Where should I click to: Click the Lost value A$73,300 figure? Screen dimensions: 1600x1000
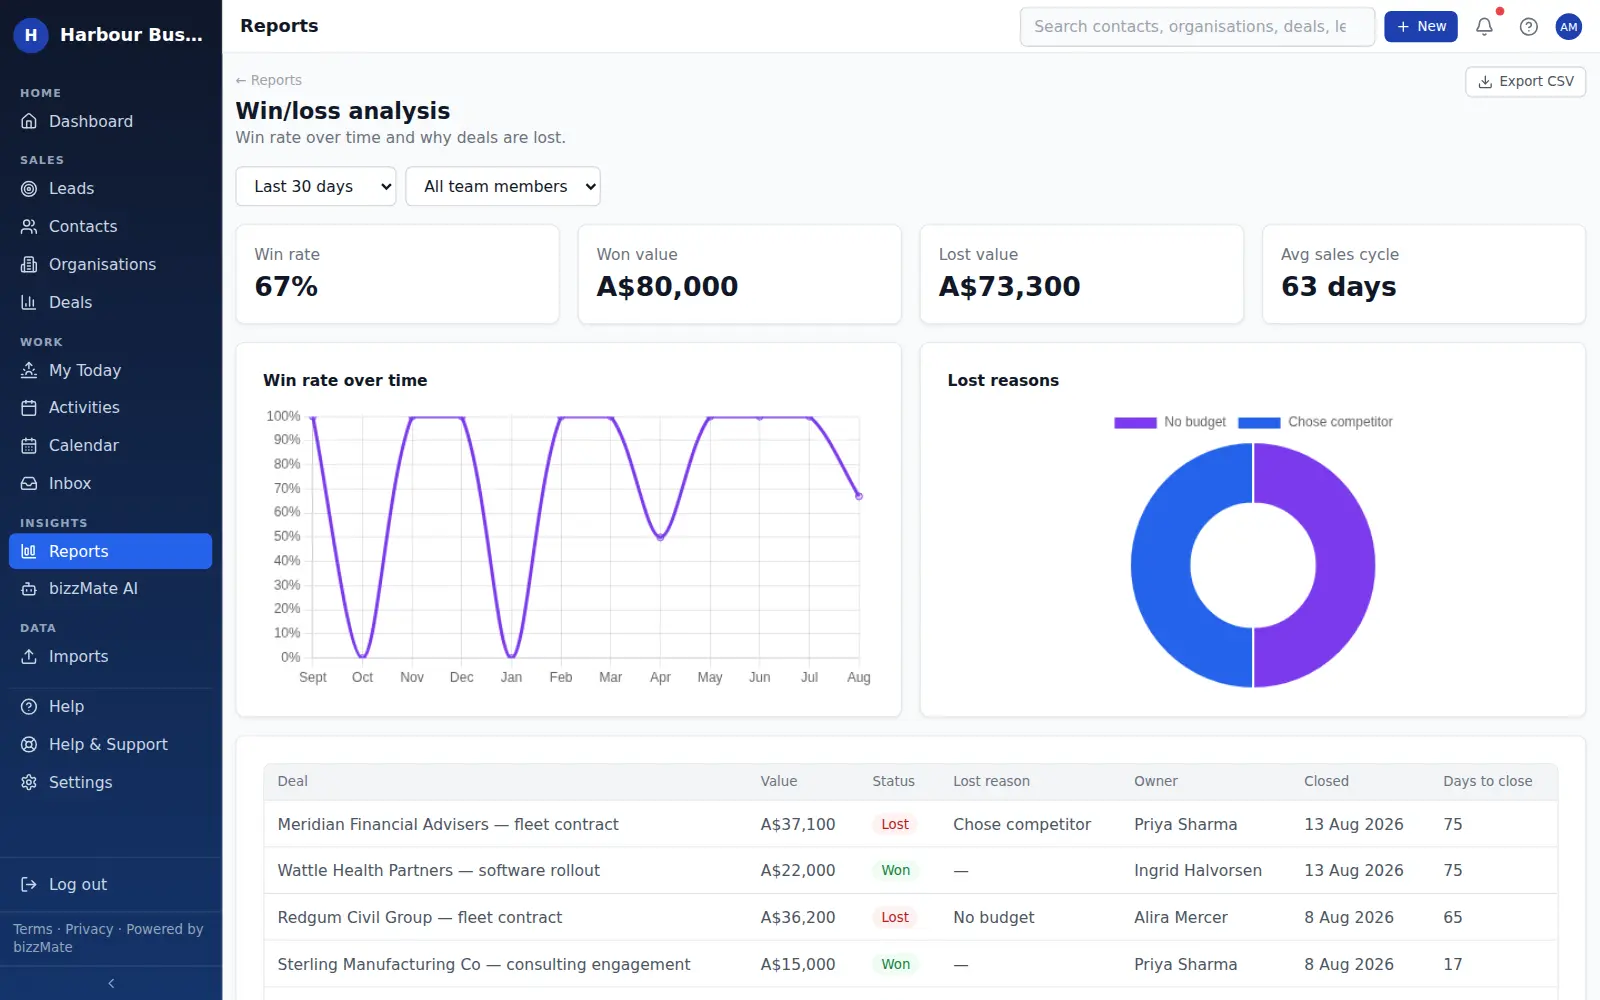click(1009, 287)
